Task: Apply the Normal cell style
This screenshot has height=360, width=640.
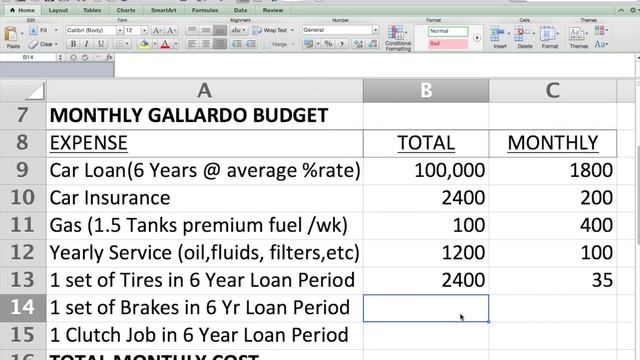Action: 448,31
